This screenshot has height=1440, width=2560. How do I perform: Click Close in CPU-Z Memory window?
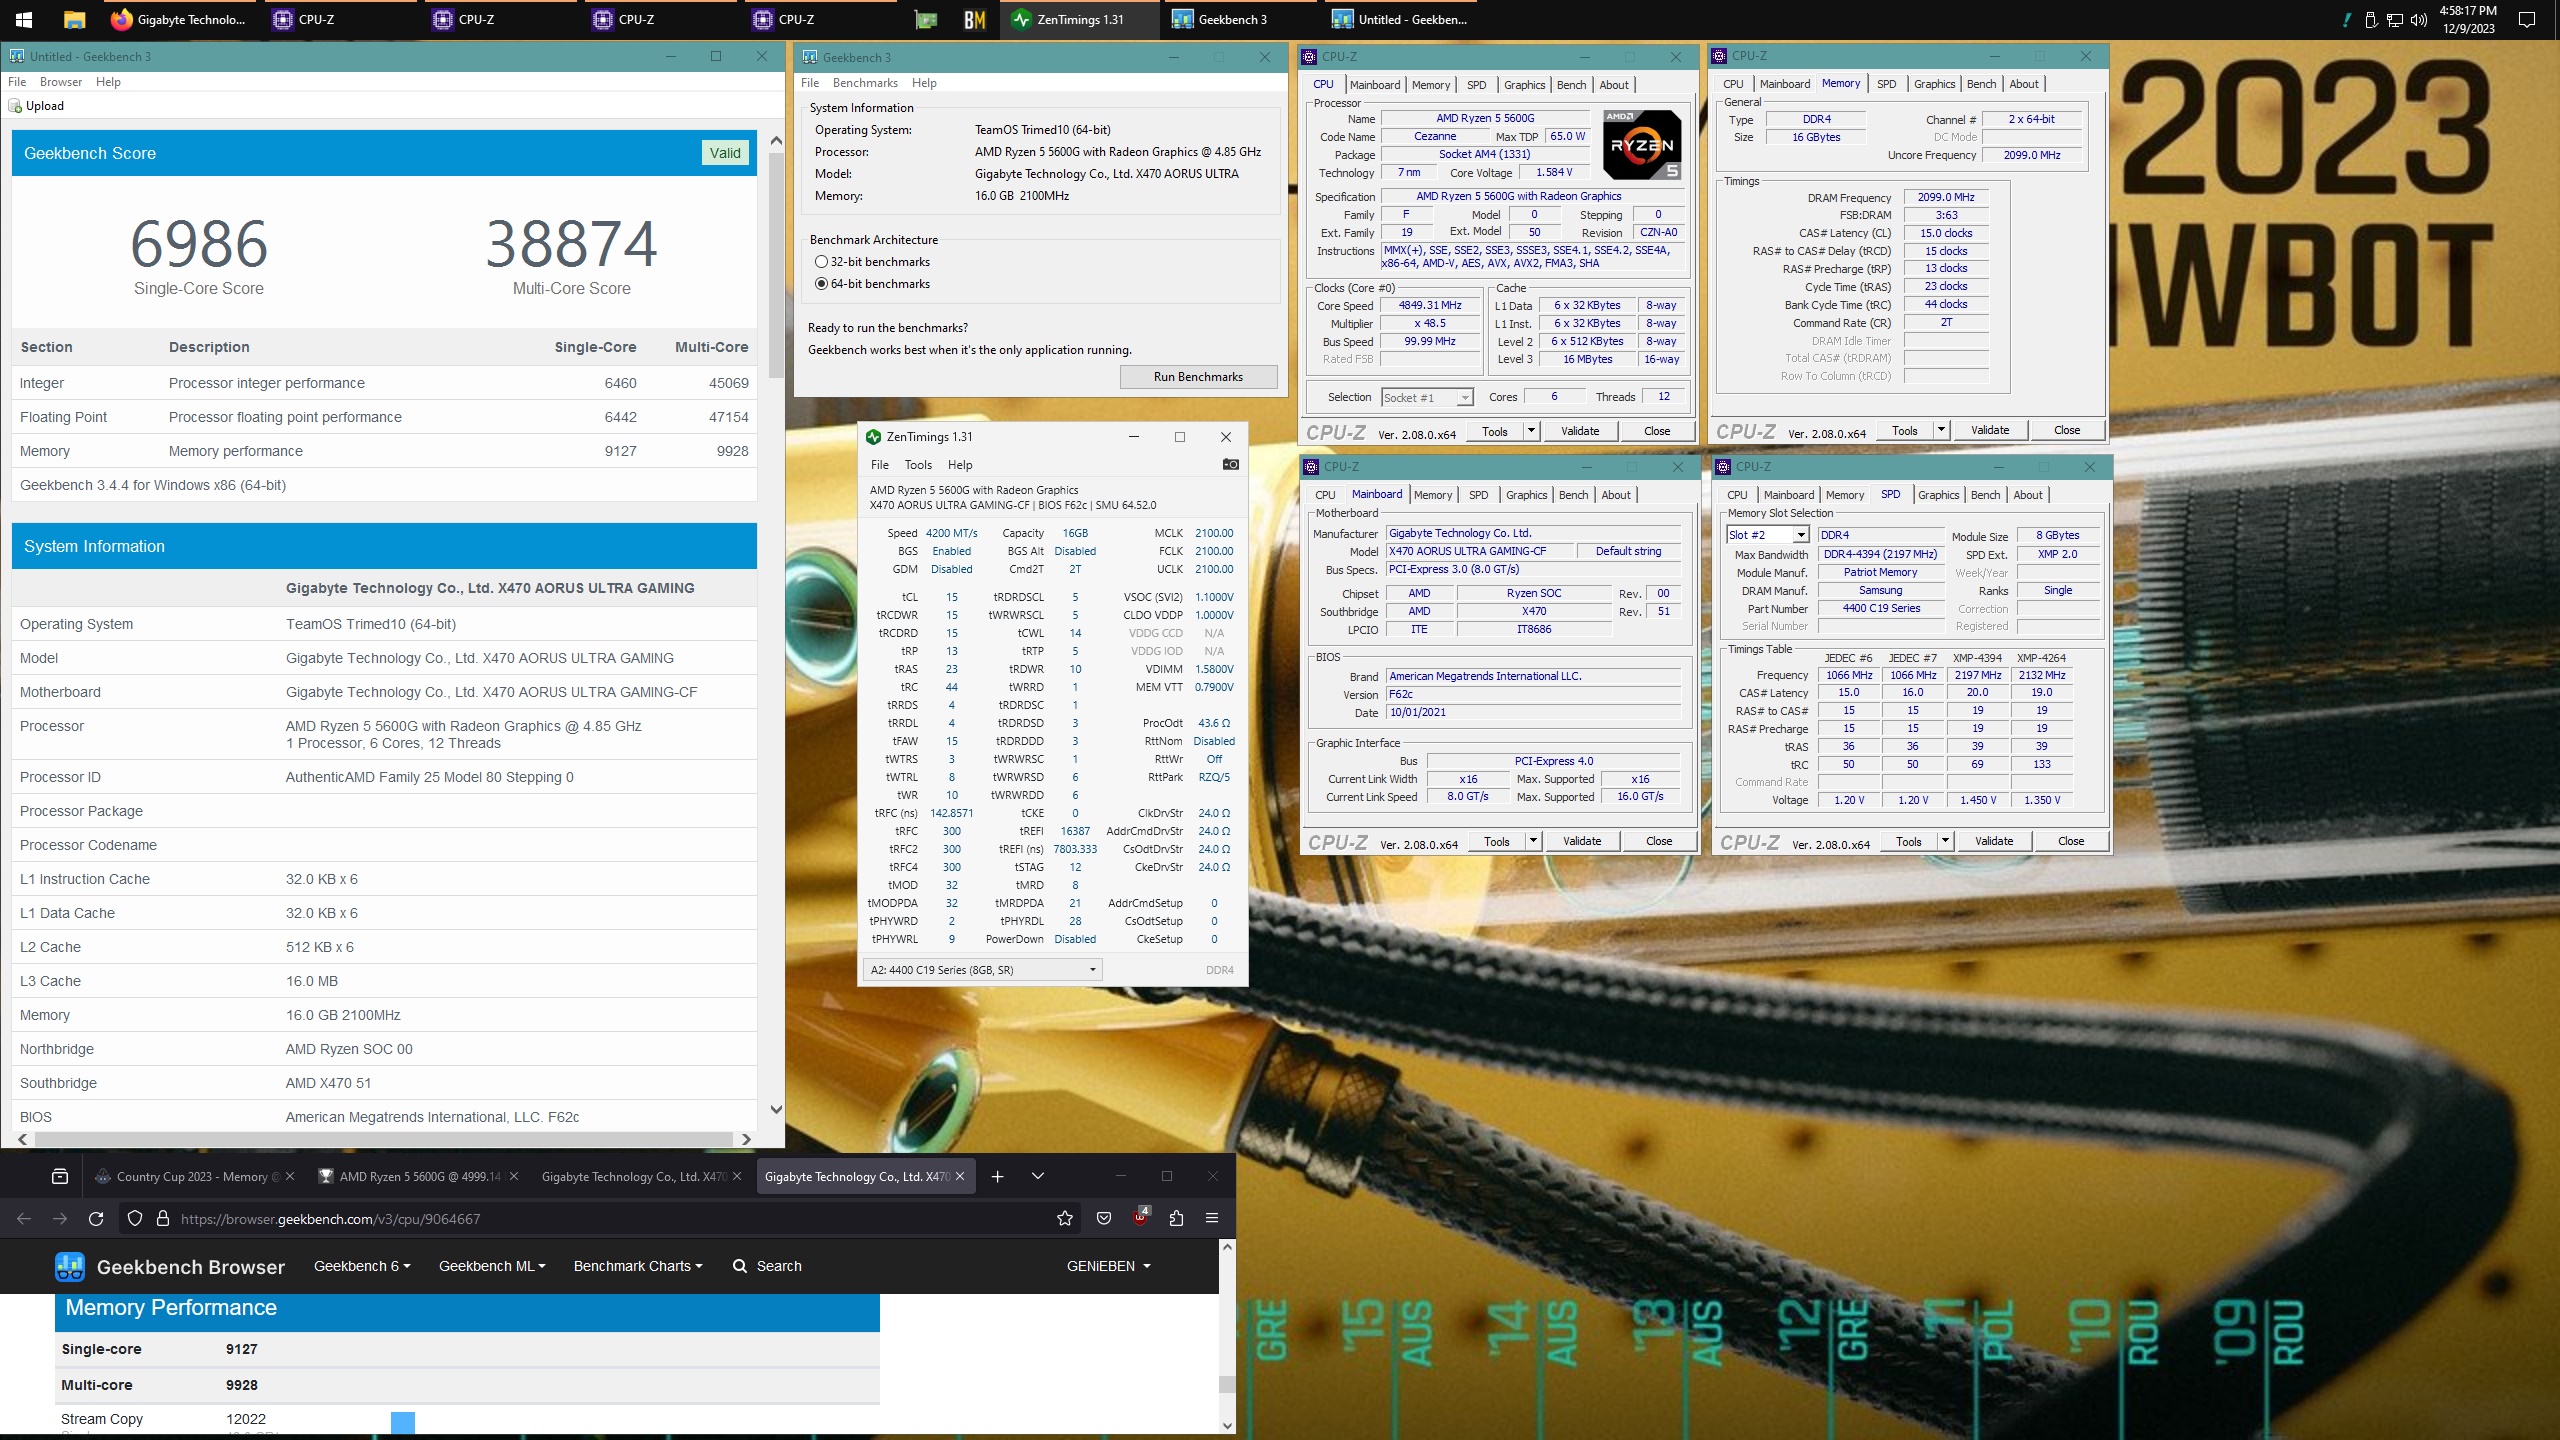coord(2067,430)
